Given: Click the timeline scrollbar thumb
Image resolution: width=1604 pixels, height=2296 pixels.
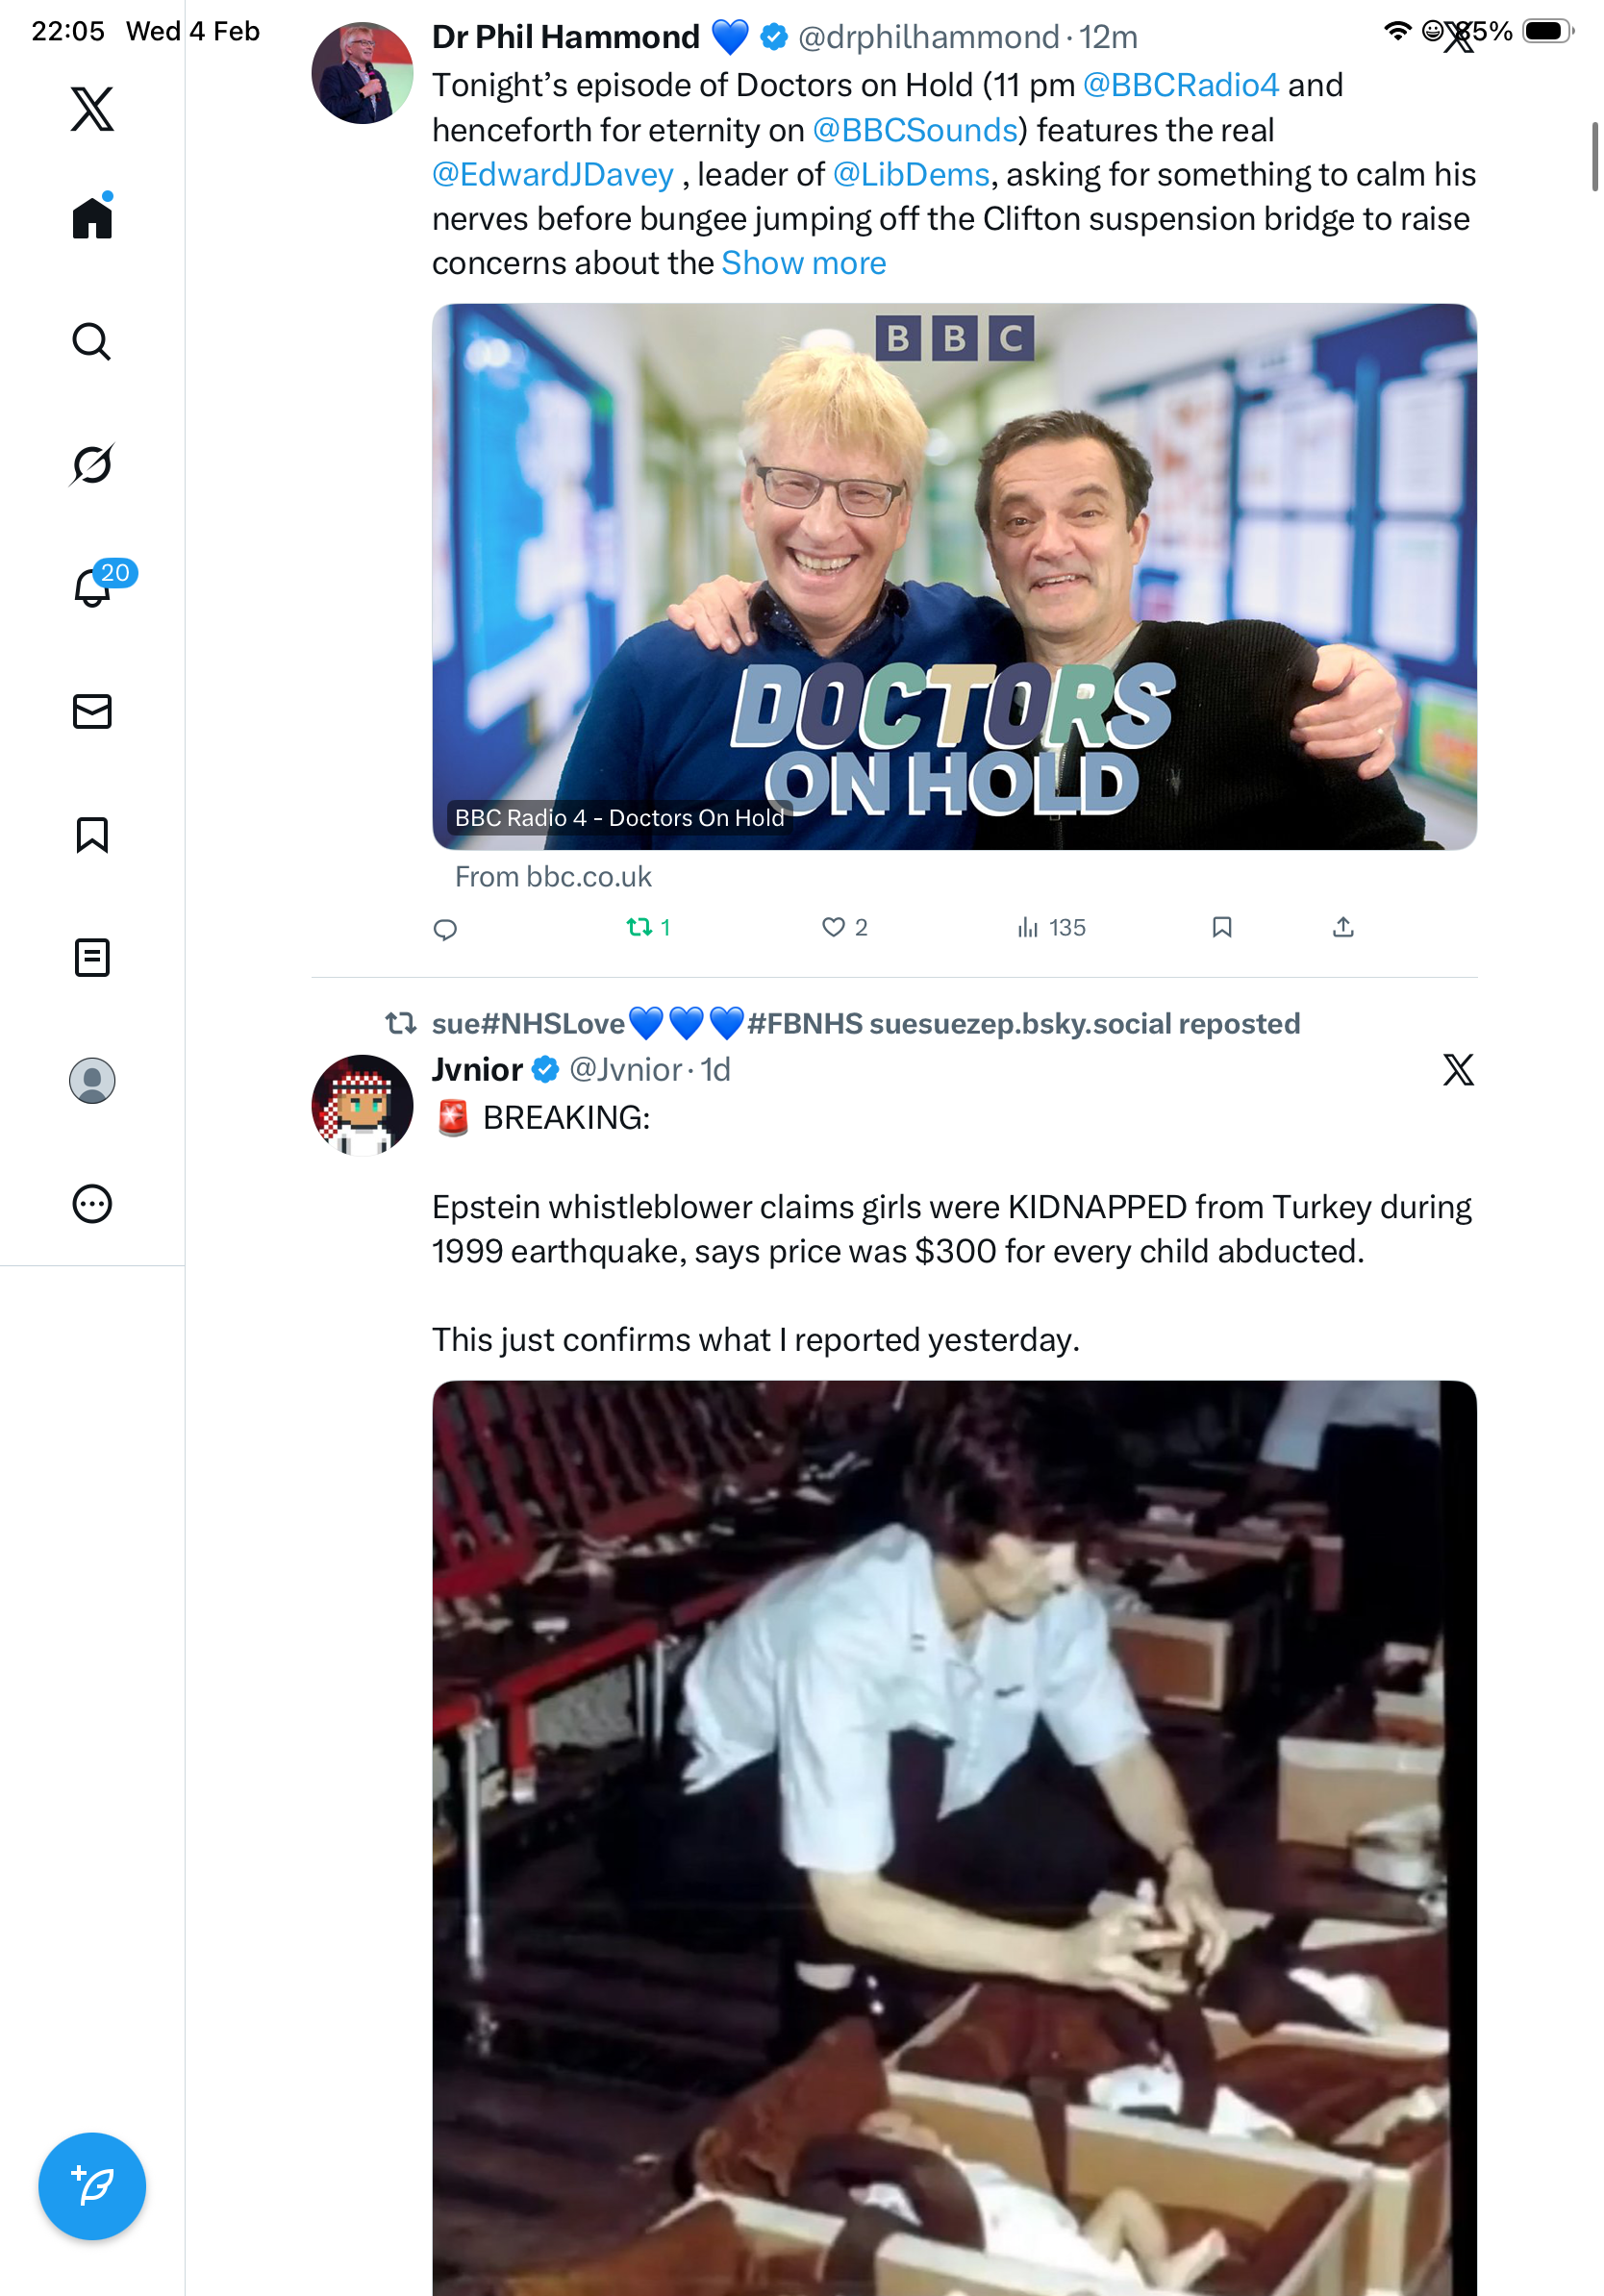Looking at the screenshot, I should [1594, 156].
